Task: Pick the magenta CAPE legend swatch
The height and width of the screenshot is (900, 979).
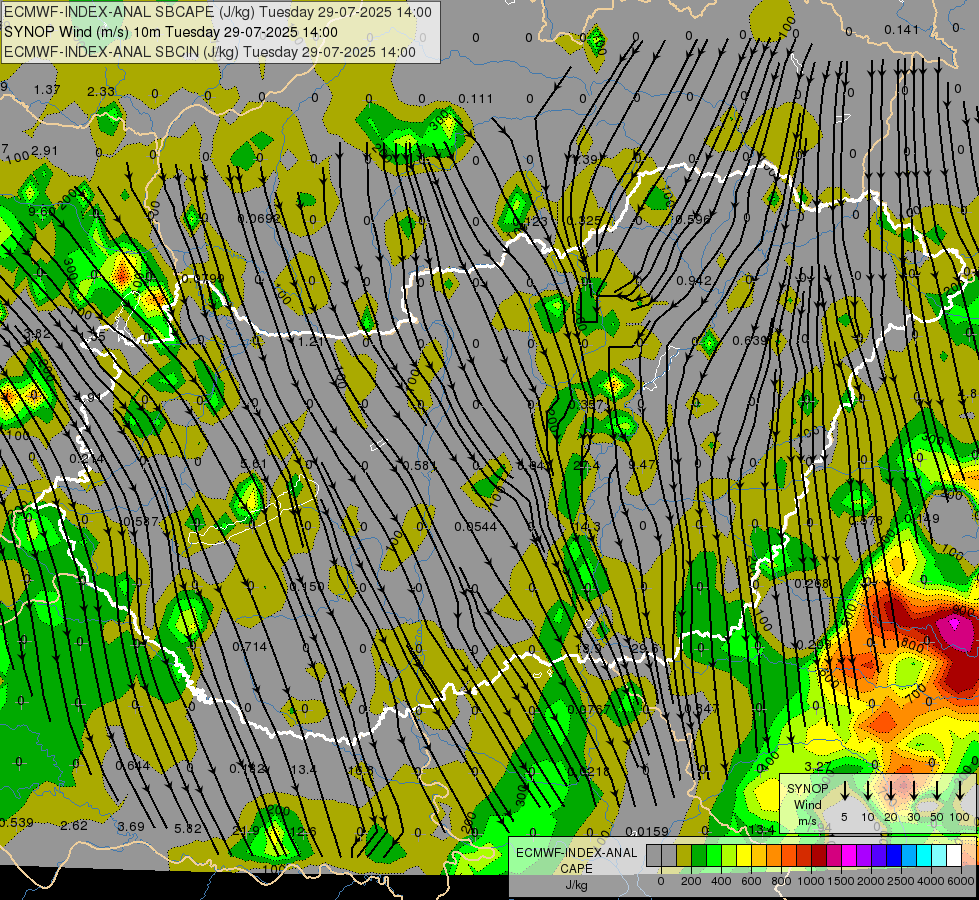Action: pos(849,855)
